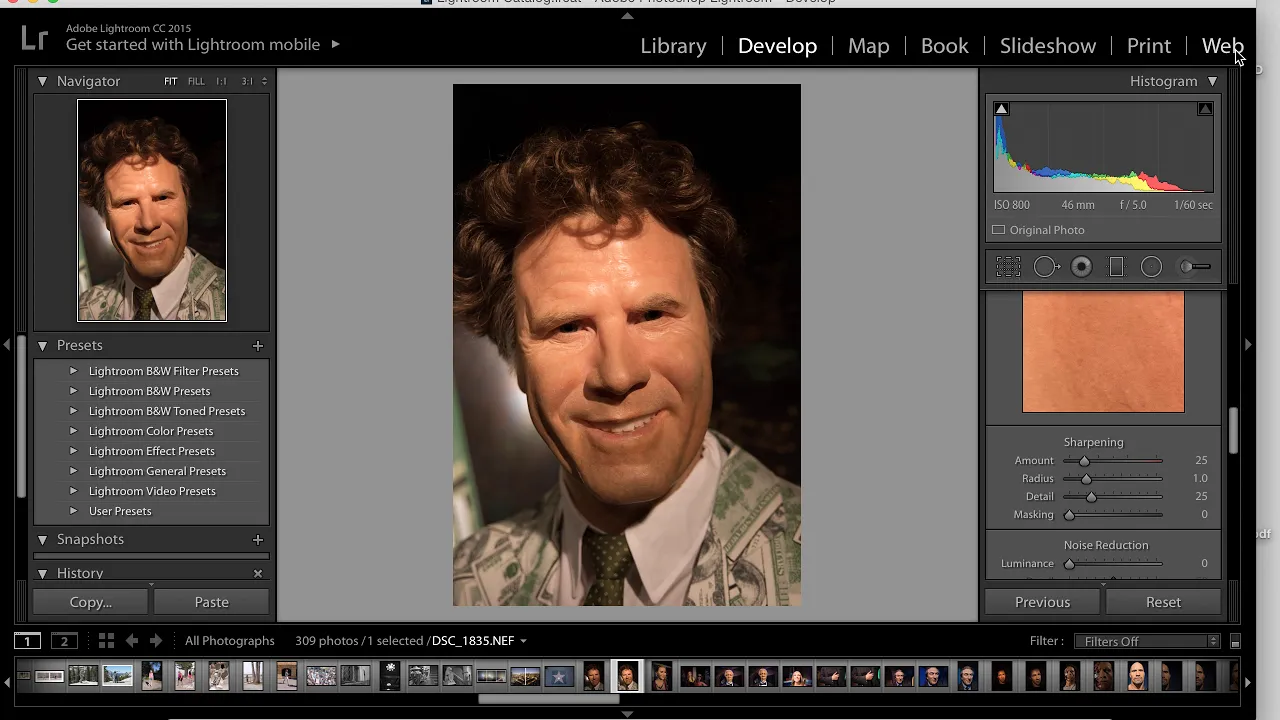The image size is (1280, 720).
Task: Toggle highlight clipping indicator in histogram
Action: [x=1205, y=109]
